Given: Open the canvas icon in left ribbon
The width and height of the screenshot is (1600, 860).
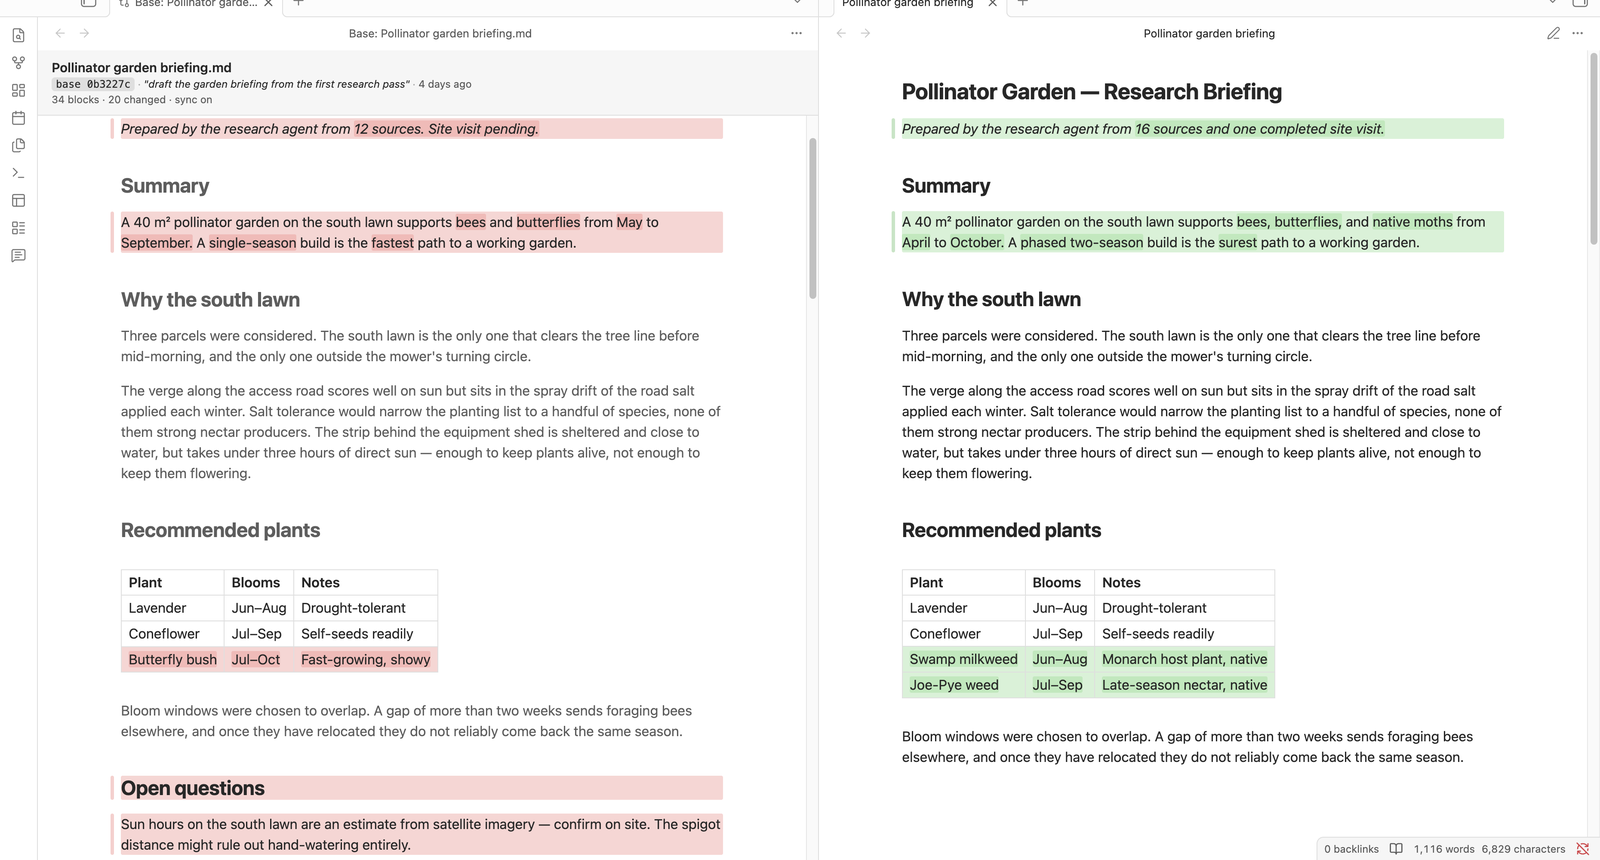Looking at the screenshot, I should pos(18,90).
